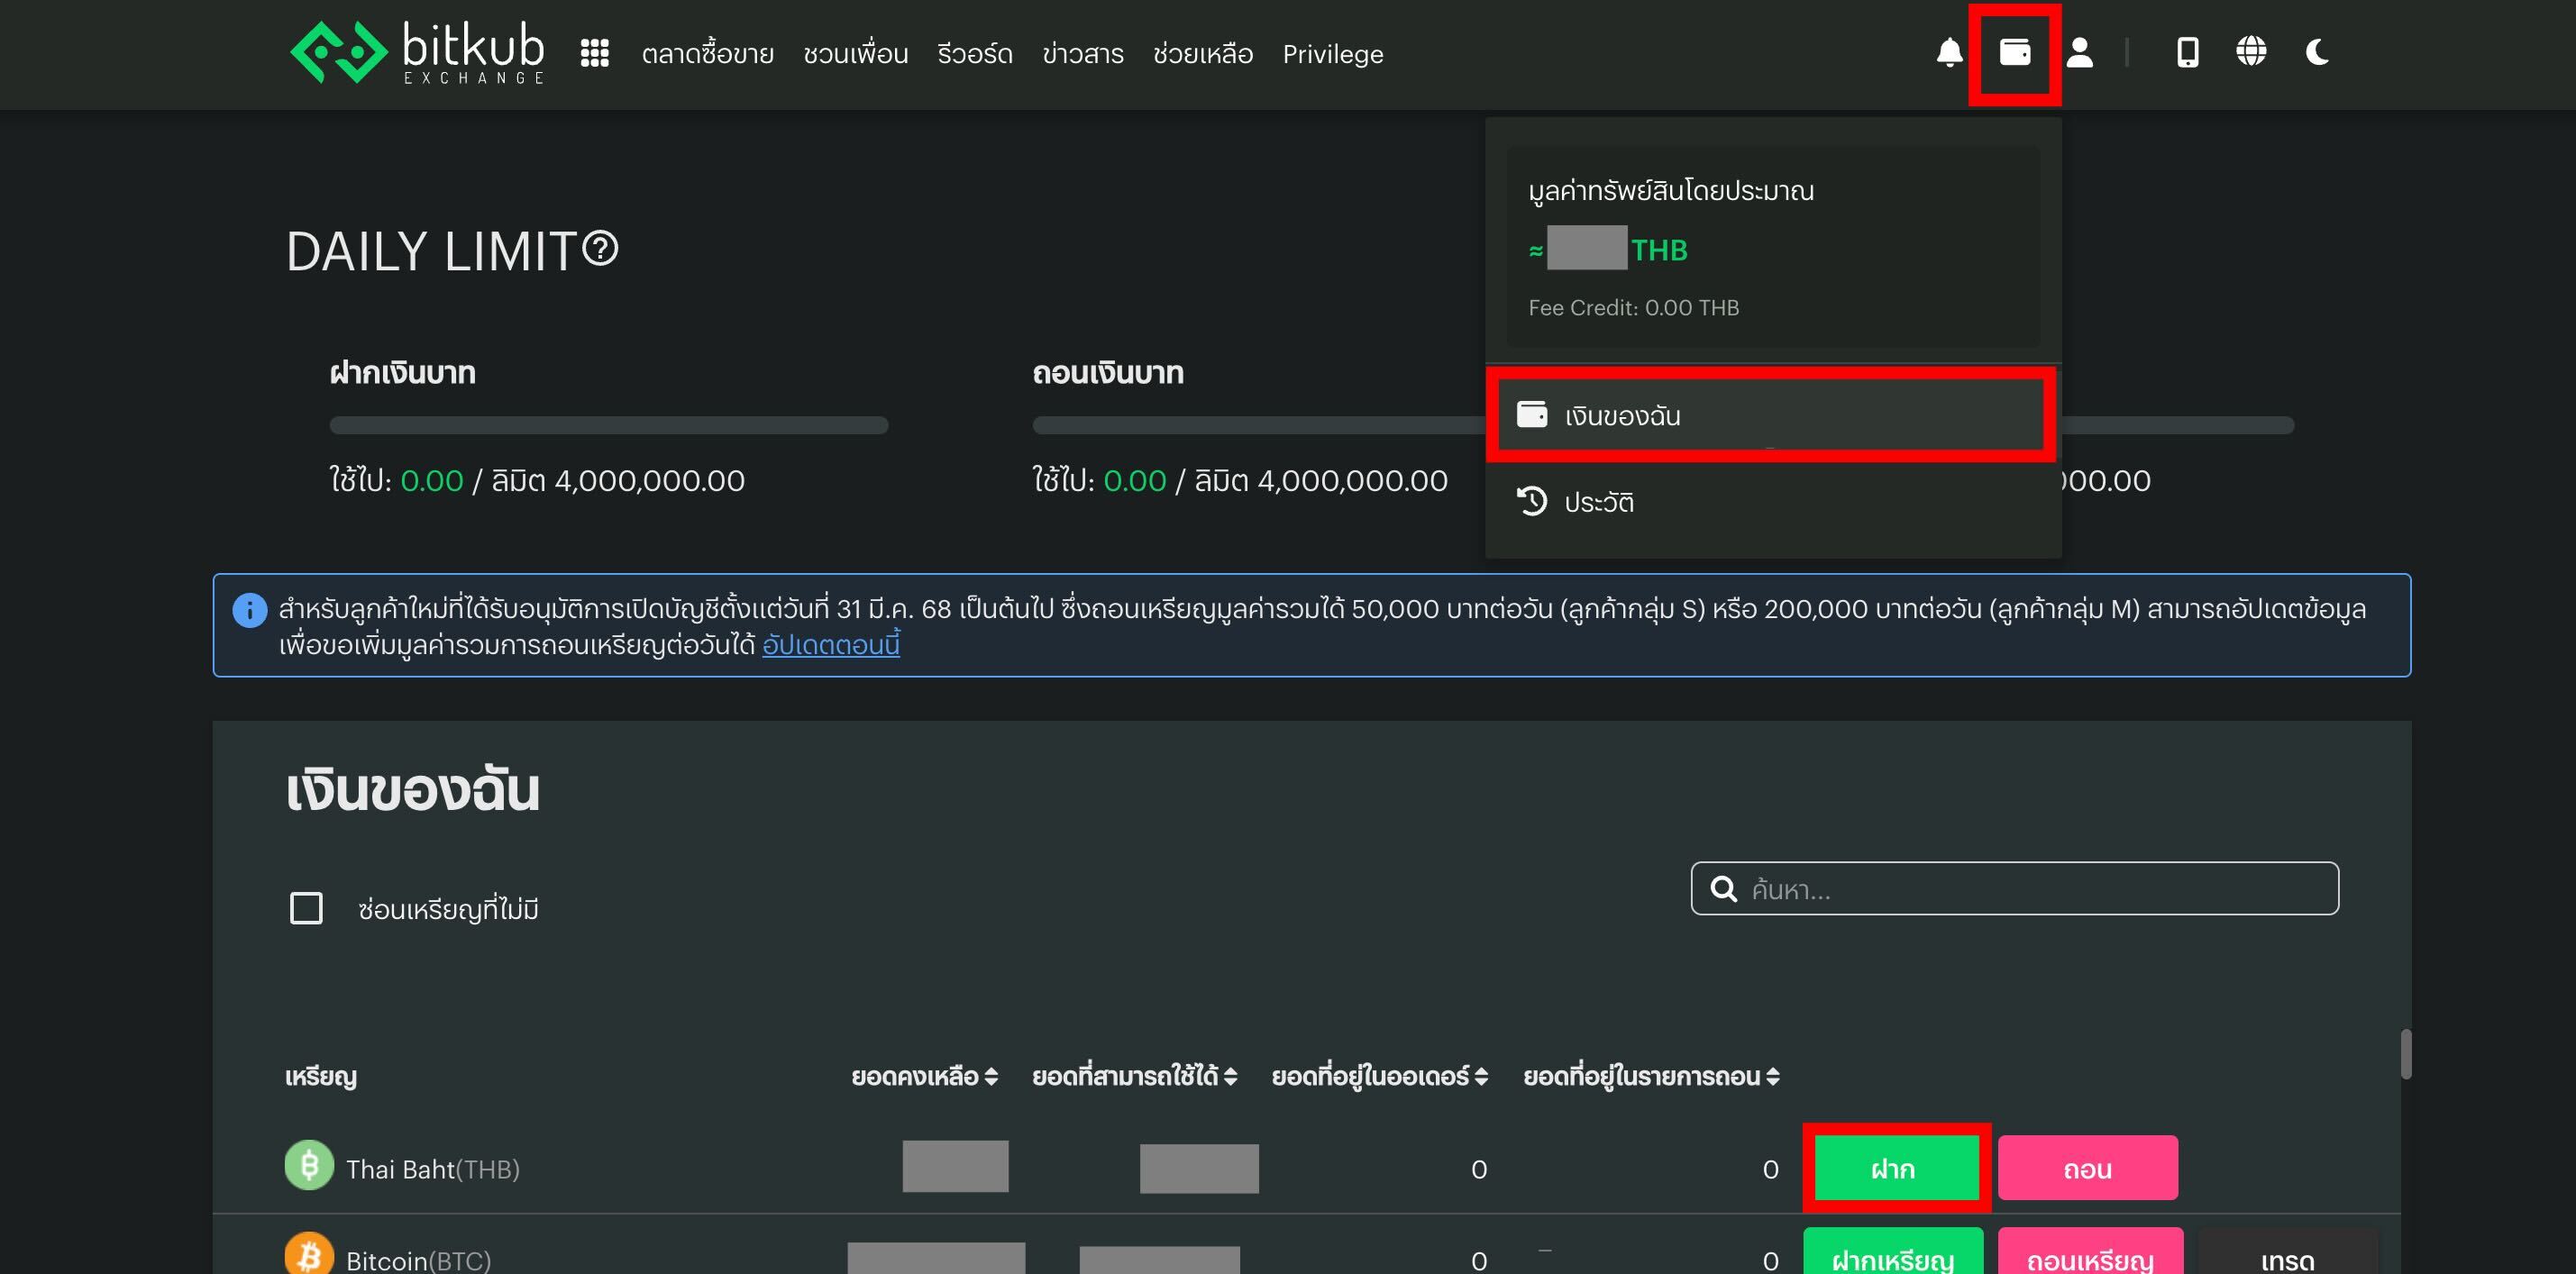Change language via the globe icon

click(2253, 53)
